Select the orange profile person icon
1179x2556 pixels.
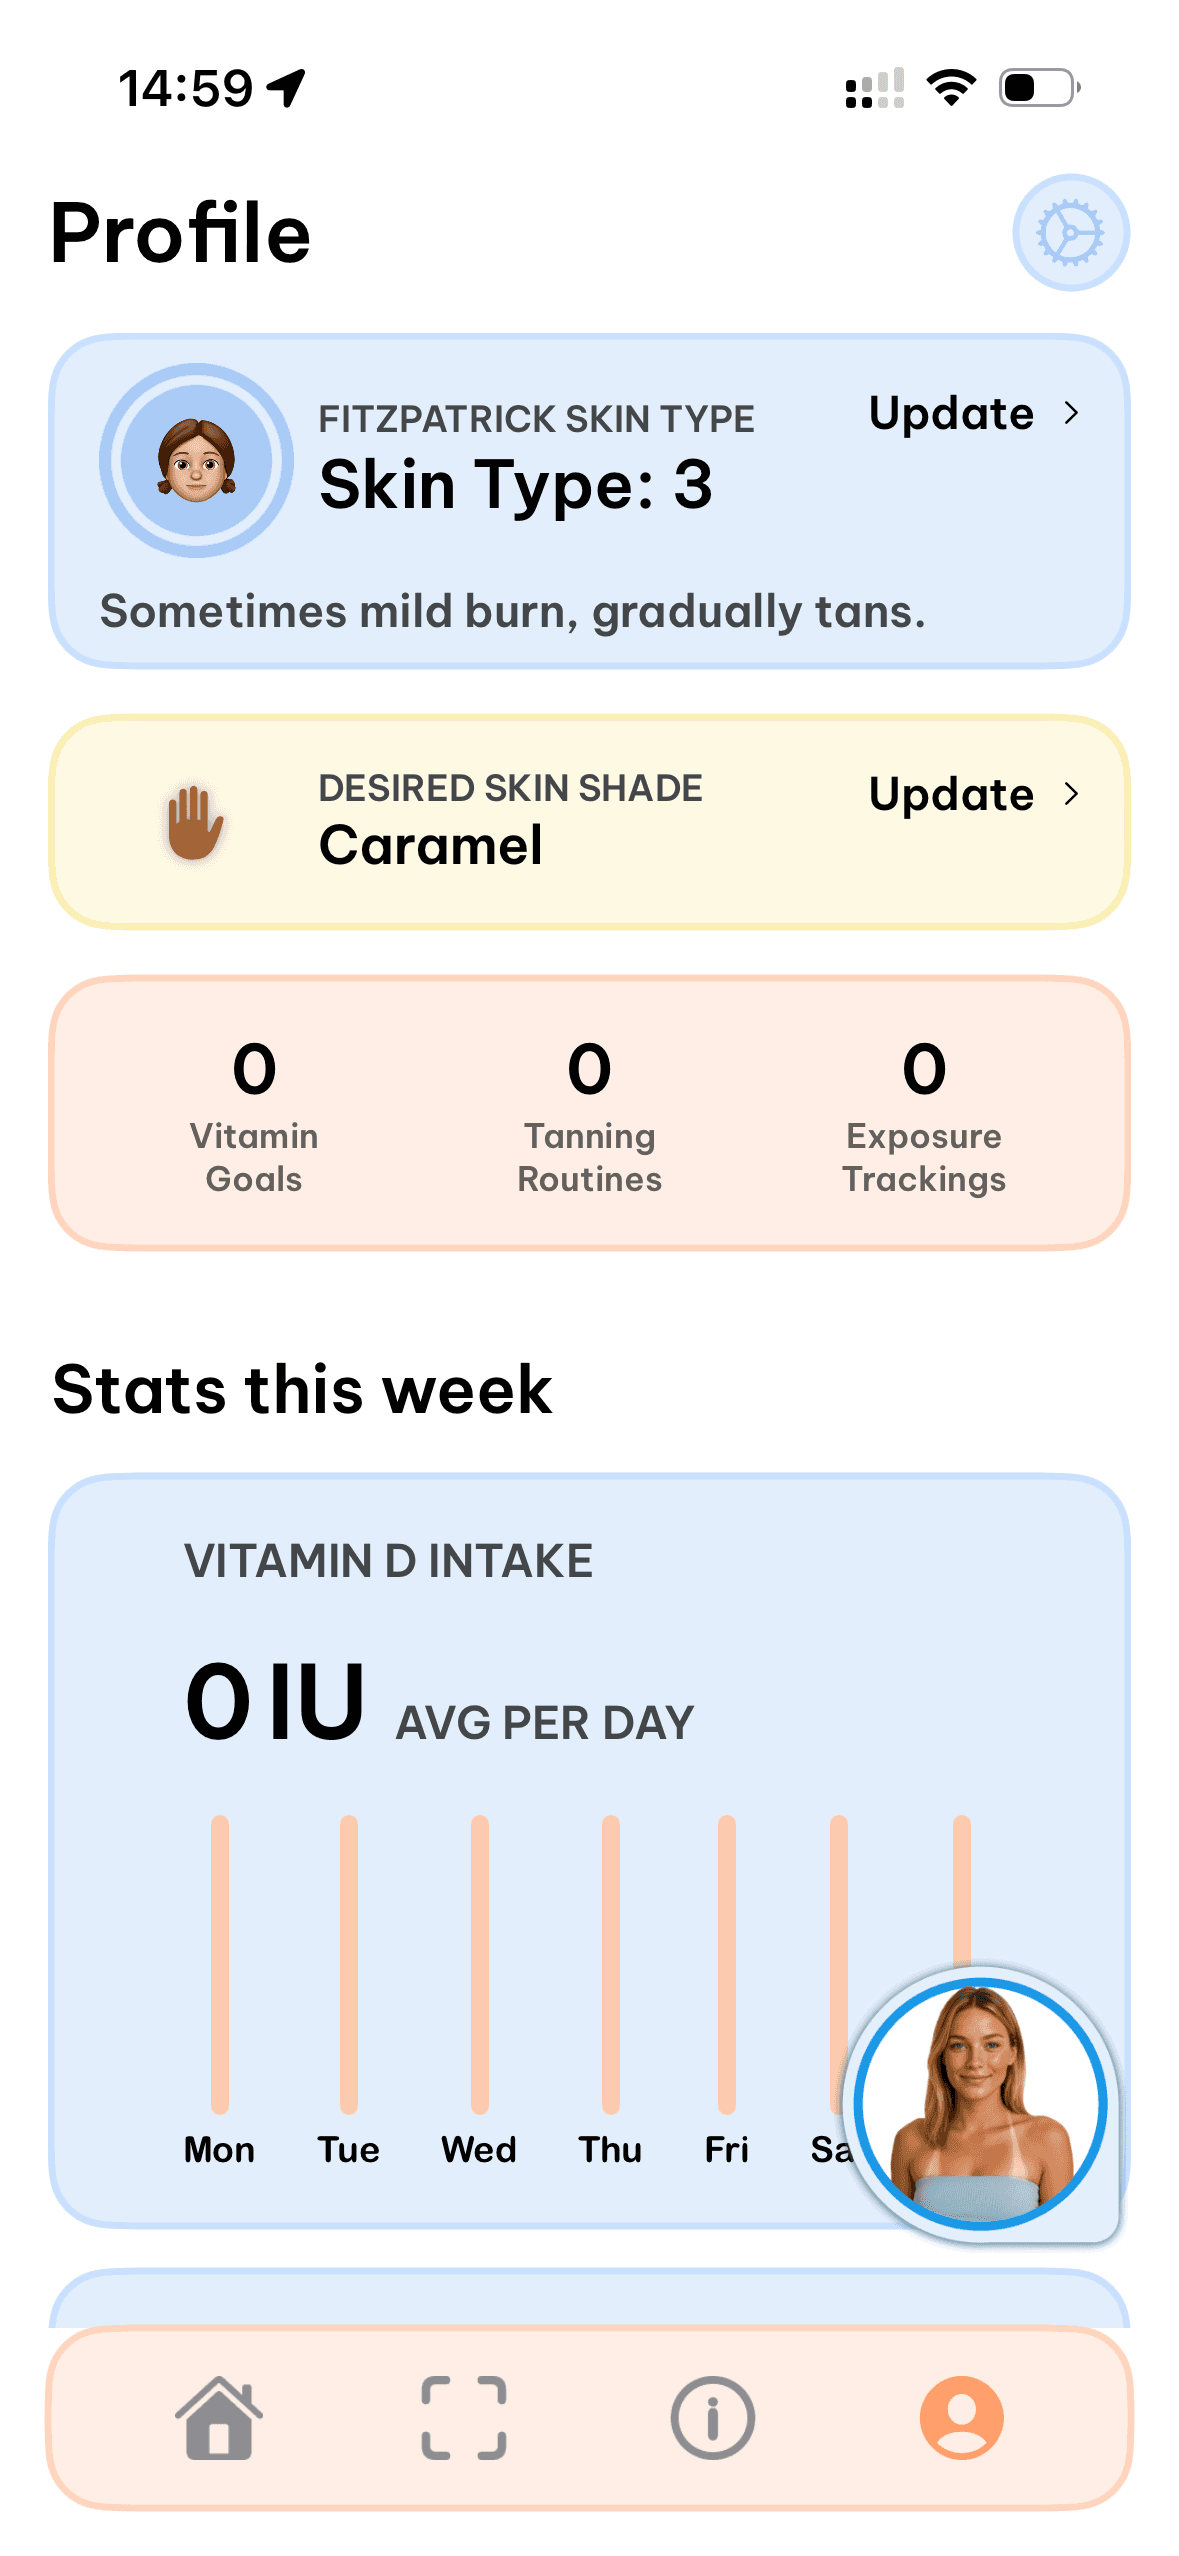[x=961, y=2418]
